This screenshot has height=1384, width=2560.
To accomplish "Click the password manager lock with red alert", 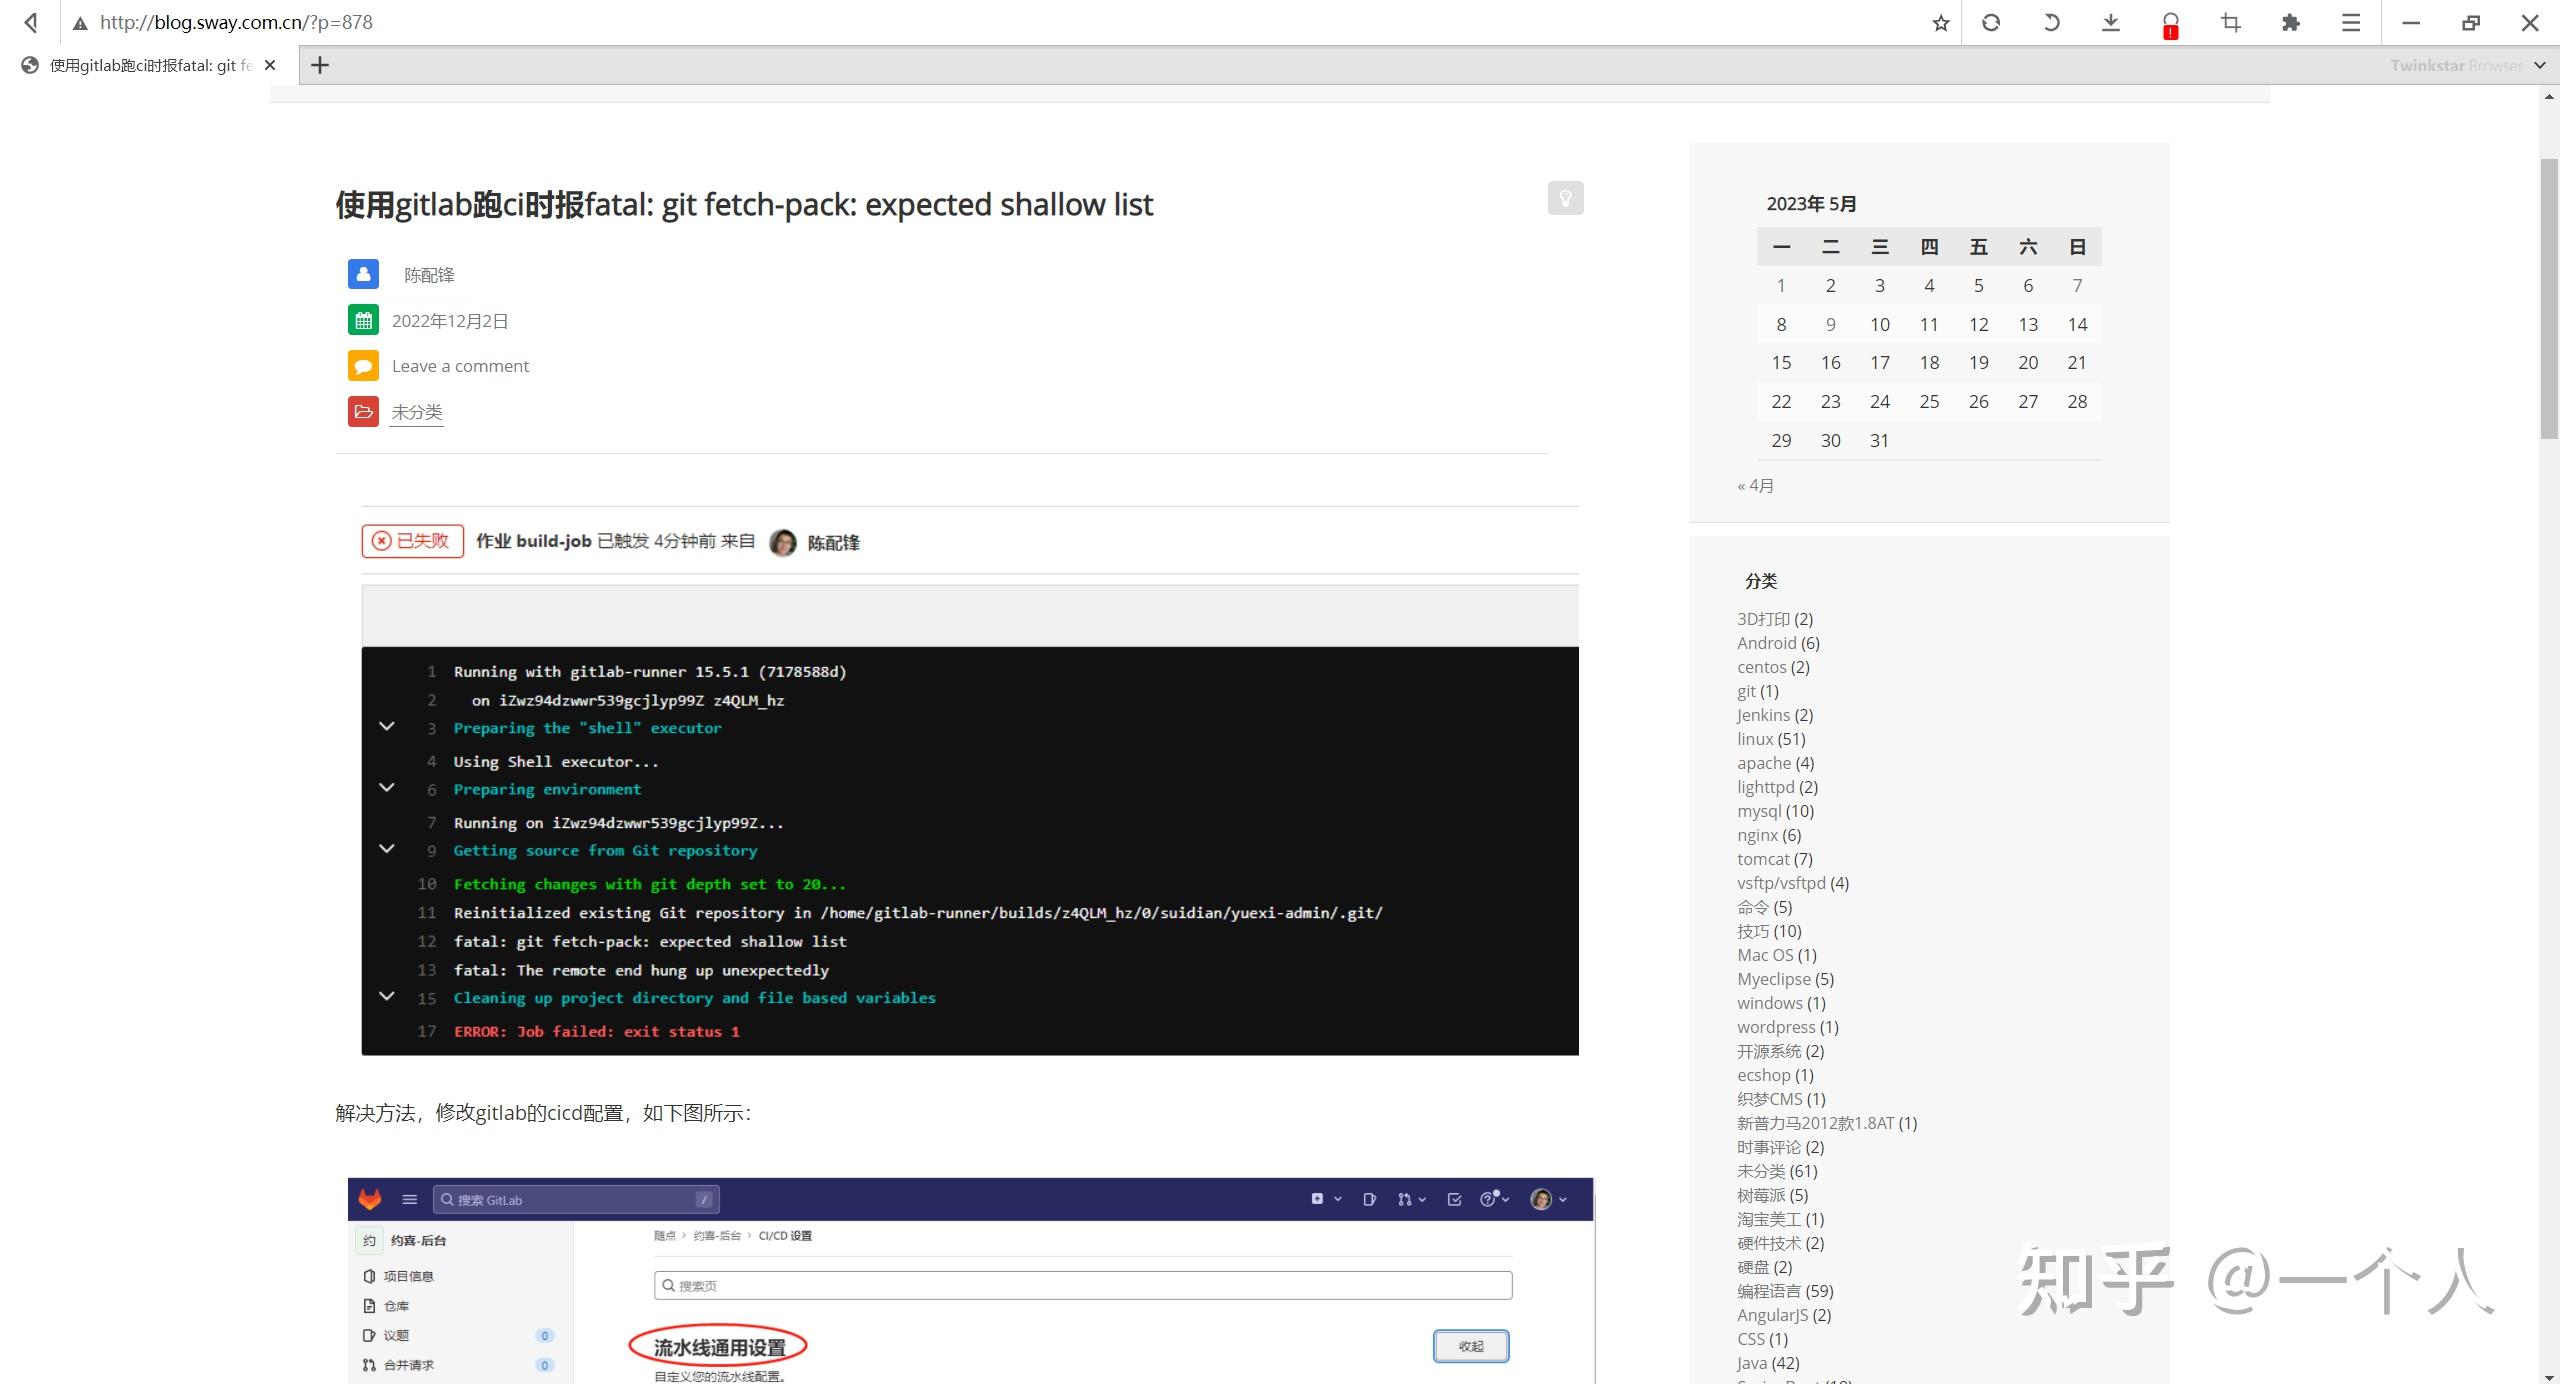I will tap(2169, 22).
